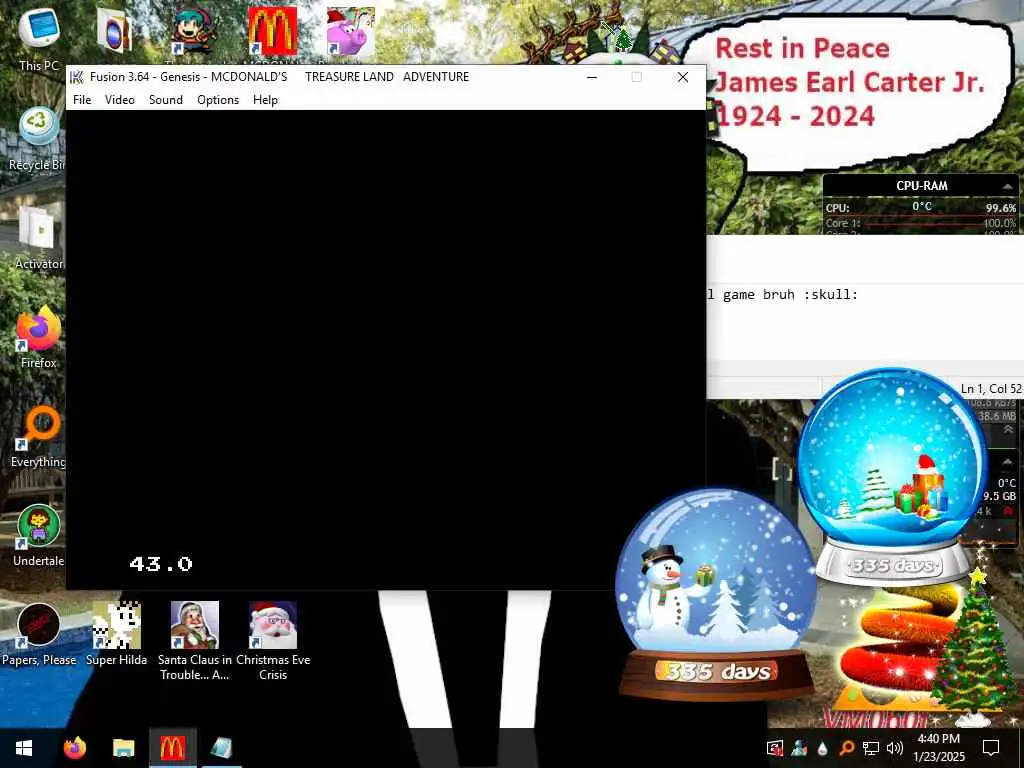
Task: Select the Christmas Eve Crisis shortcut
Action: [273, 641]
